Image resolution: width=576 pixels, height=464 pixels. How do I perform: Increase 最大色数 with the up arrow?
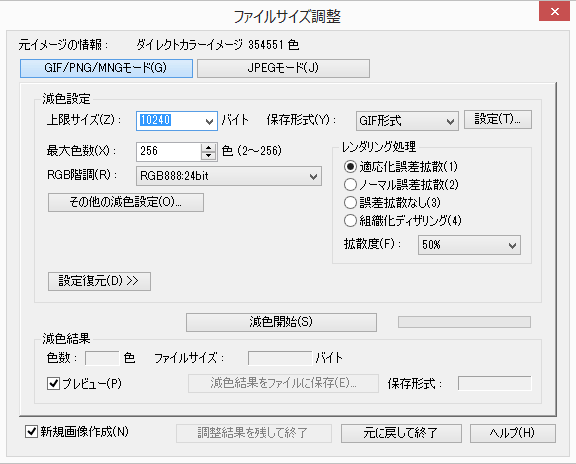point(209,147)
